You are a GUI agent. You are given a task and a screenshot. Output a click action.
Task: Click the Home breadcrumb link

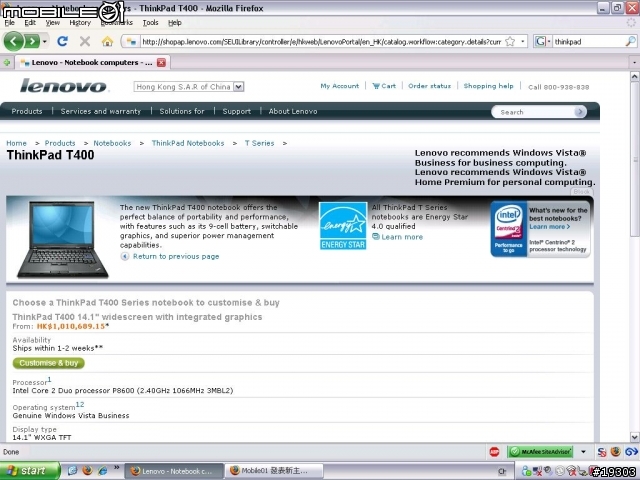tap(16, 143)
